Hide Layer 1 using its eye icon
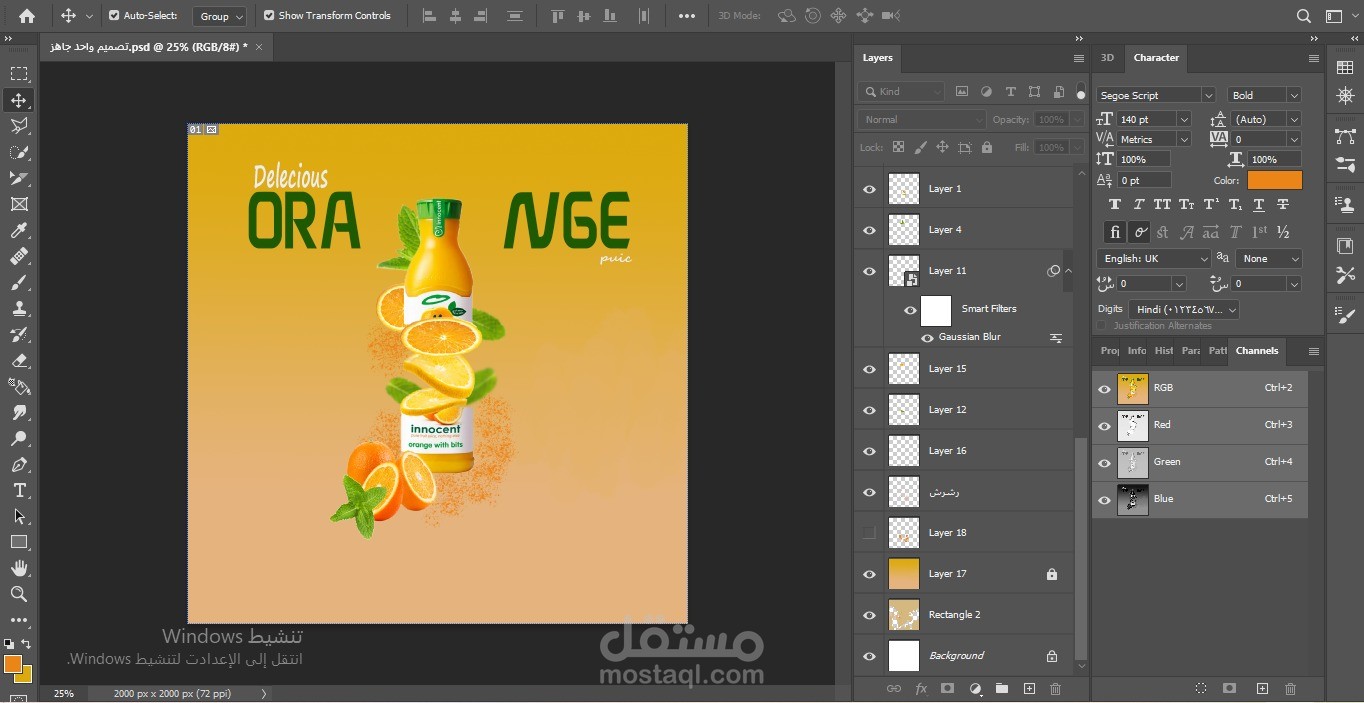The image size is (1364, 703). coord(869,189)
